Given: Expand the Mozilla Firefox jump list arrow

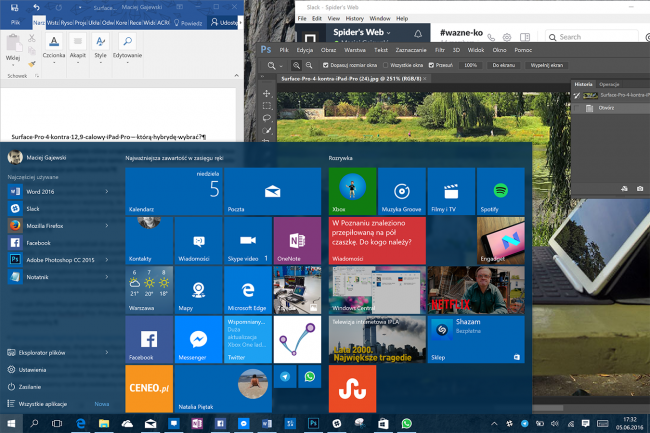Looking at the screenshot, I should [107, 226].
